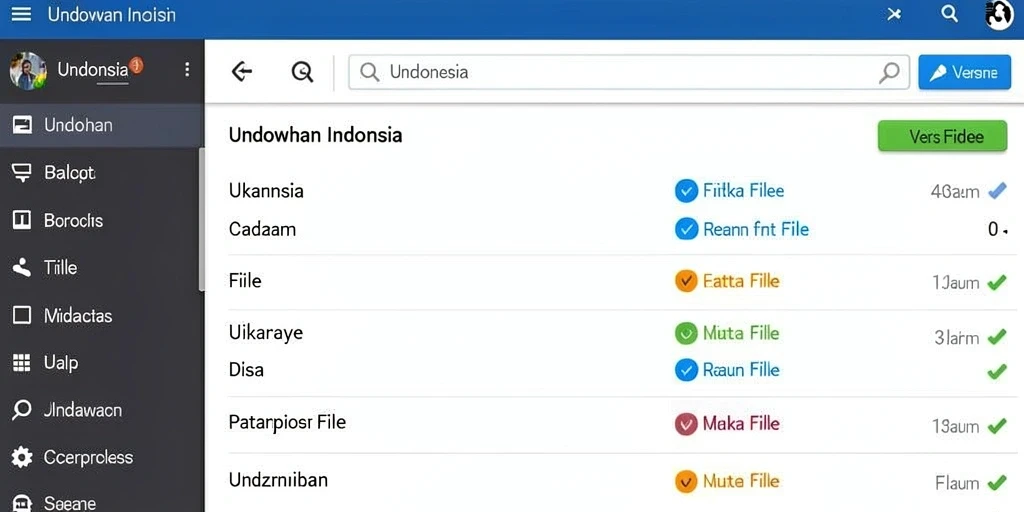Select the Ukannsia row name
The image size is (1024, 512).
266,191
